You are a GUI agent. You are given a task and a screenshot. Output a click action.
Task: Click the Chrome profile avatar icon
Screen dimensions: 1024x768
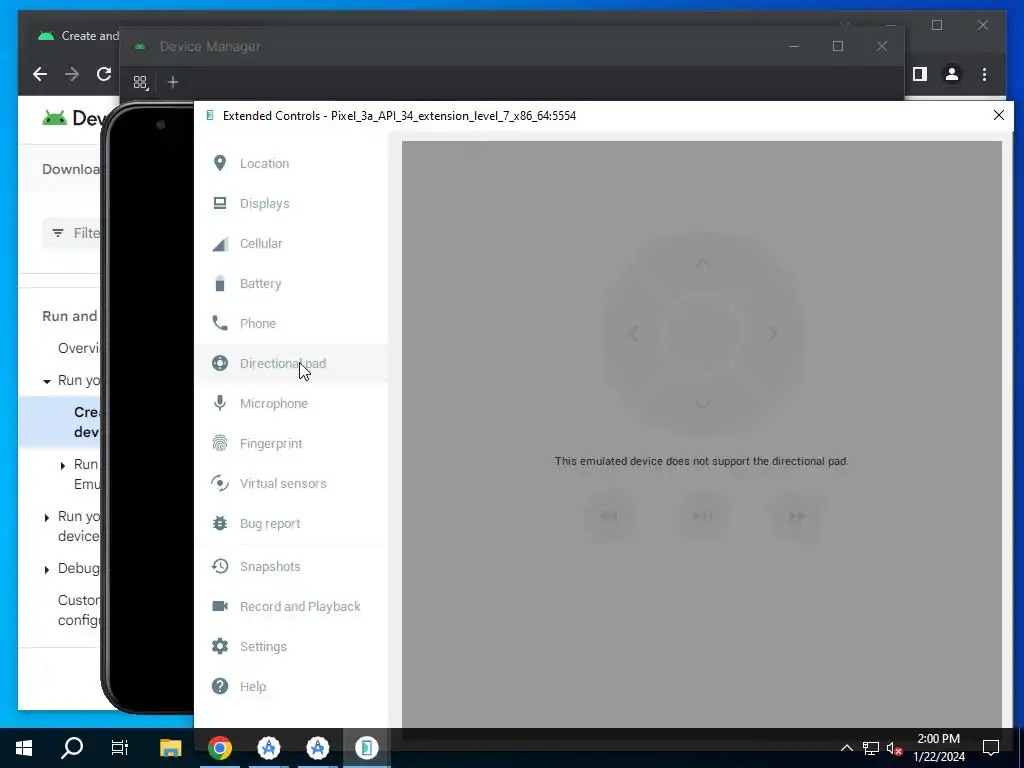click(952, 74)
